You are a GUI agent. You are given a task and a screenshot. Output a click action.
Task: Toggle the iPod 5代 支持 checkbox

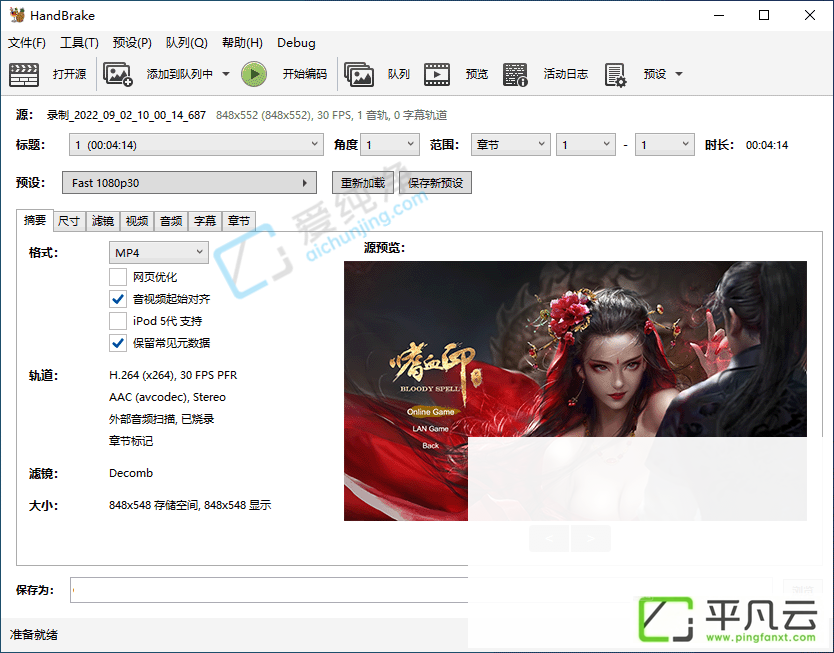click(x=118, y=321)
